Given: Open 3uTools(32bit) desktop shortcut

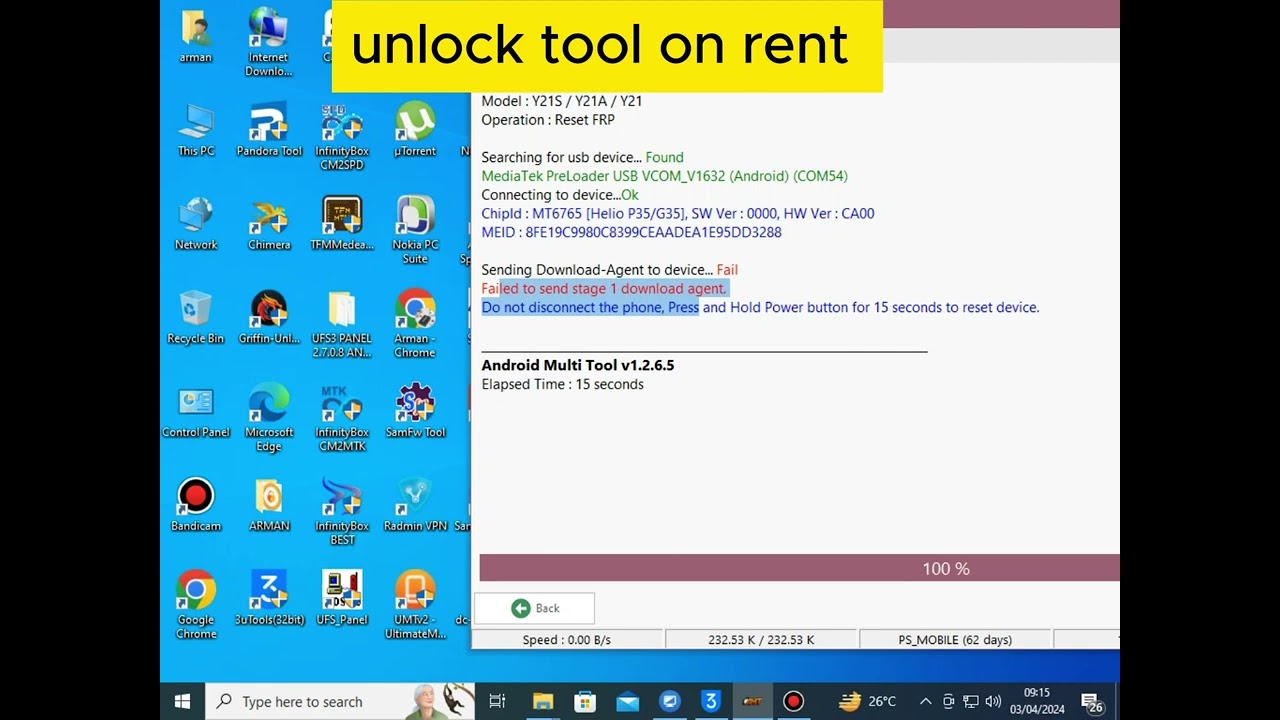Looking at the screenshot, I should [269, 598].
